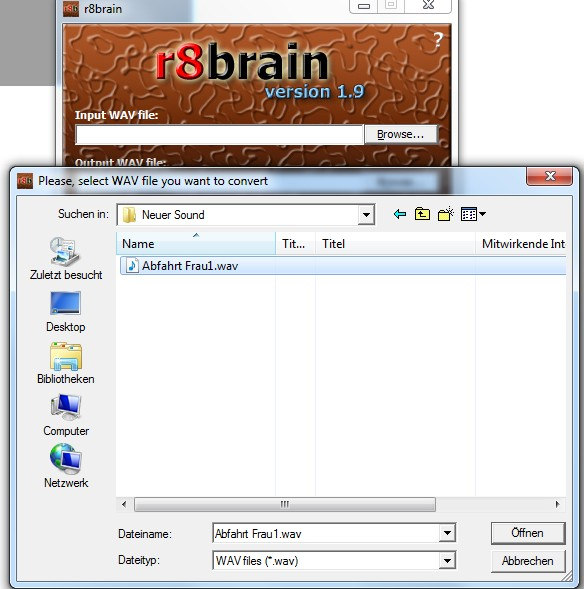This screenshot has height=589, width=584.
Task: Expand the Dateityp WAV files dropdown
Action: coord(447,560)
